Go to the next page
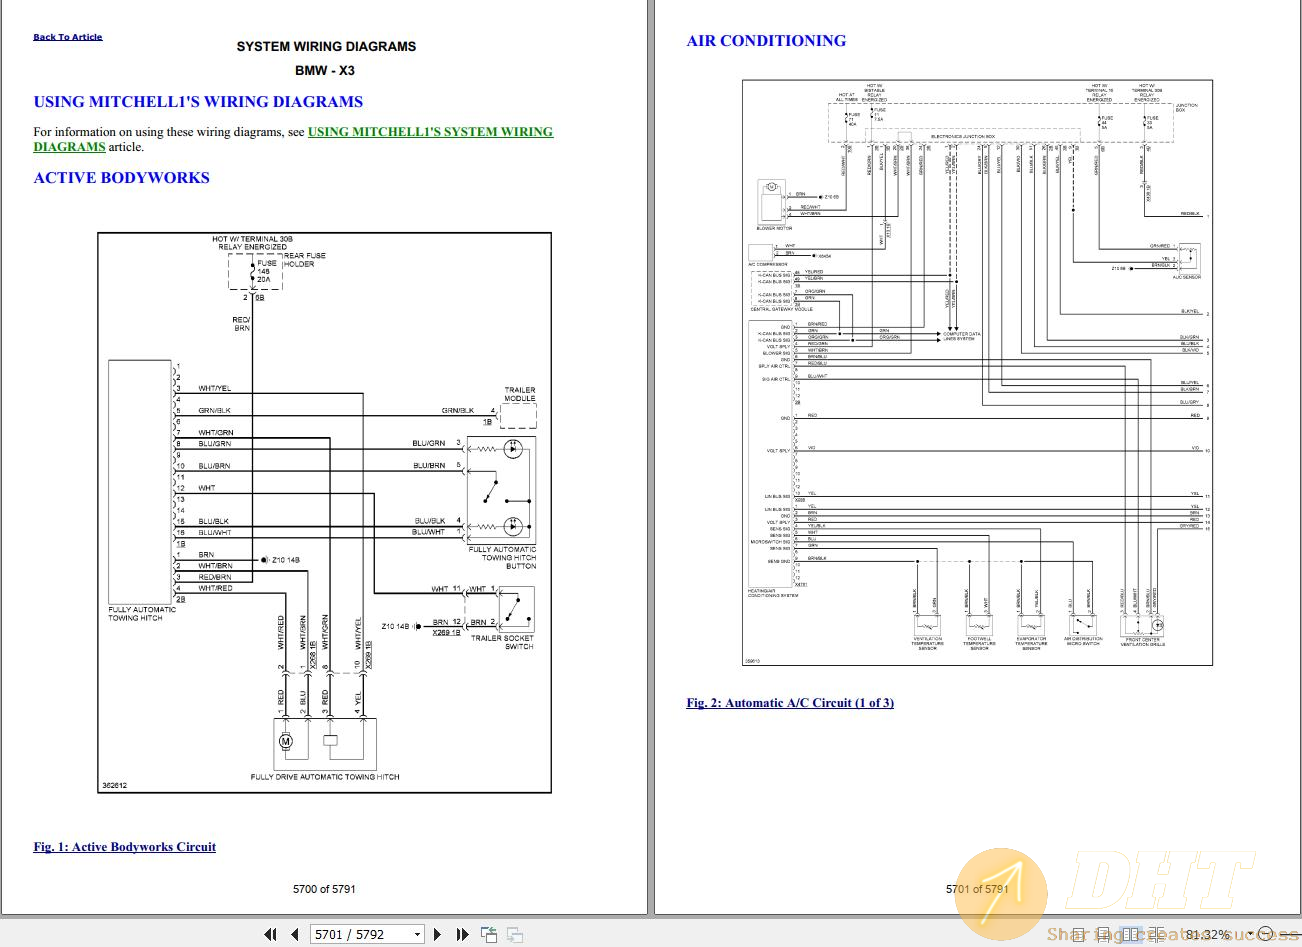The image size is (1302, 947). click(x=437, y=934)
